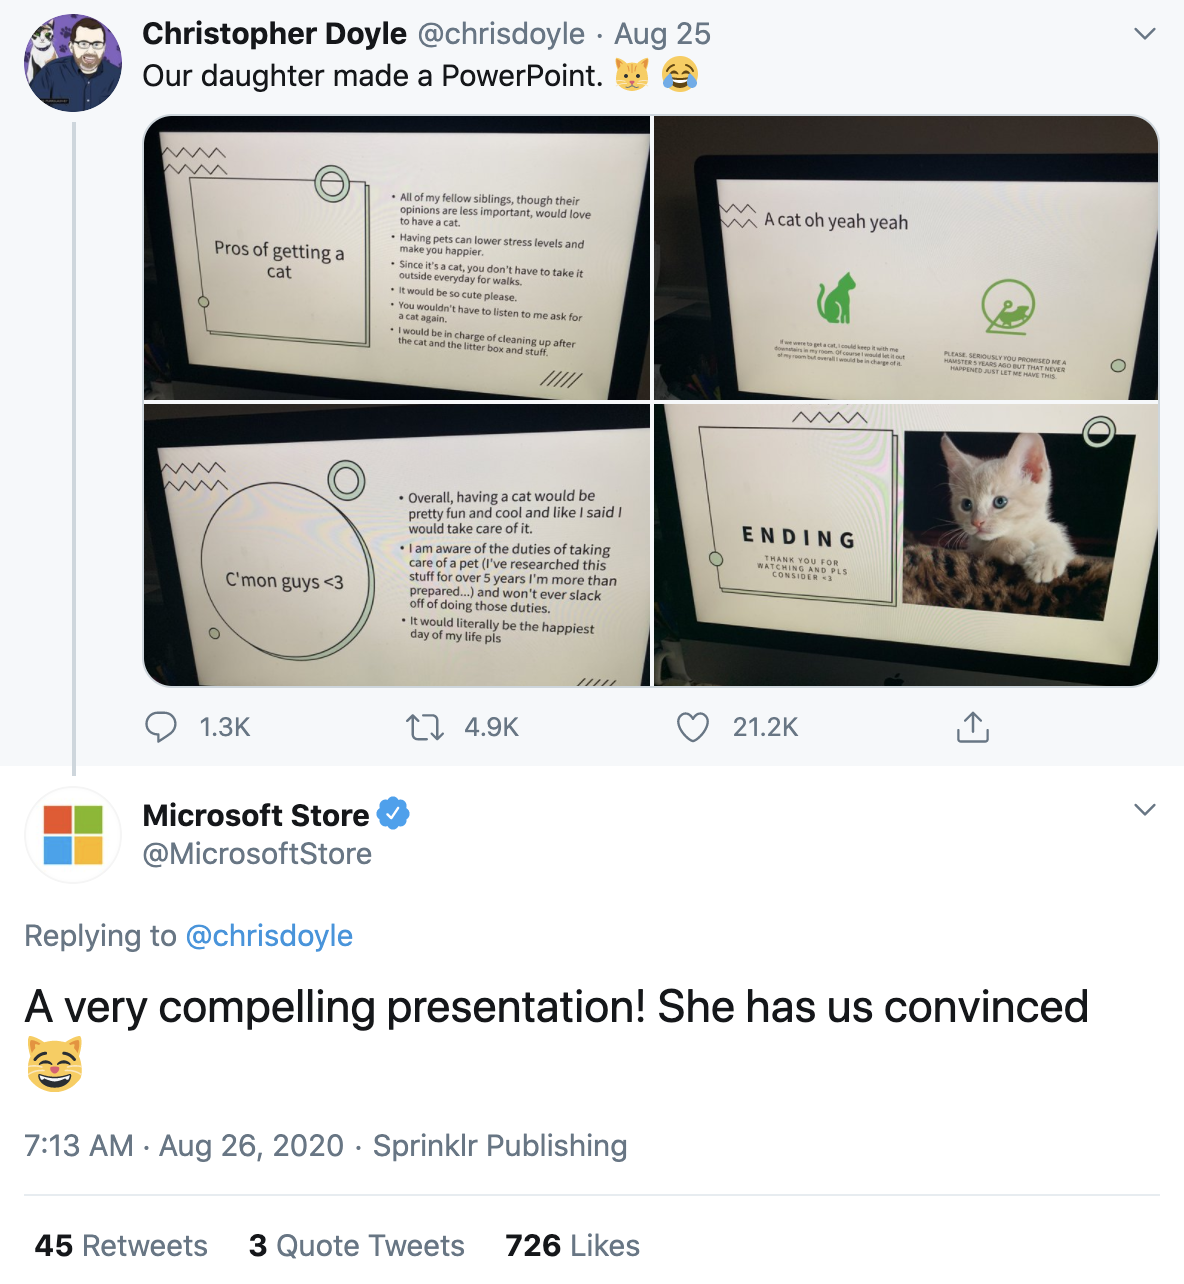The width and height of the screenshot is (1184, 1284).
Task: Click the reply icon showing 1.3K
Action: [x=161, y=727]
